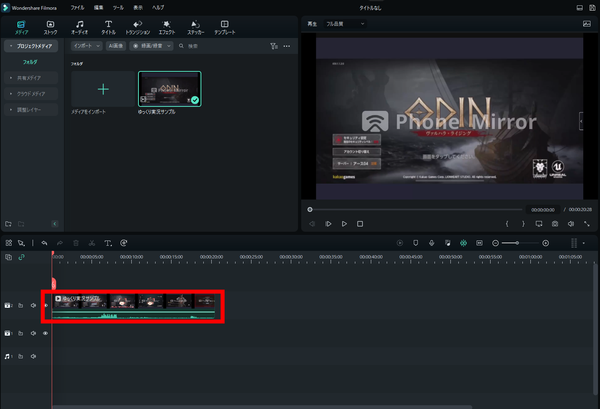Open the 表示 menu
The width and height of the screenshot is (600, 409).
(x=138, y=8)
